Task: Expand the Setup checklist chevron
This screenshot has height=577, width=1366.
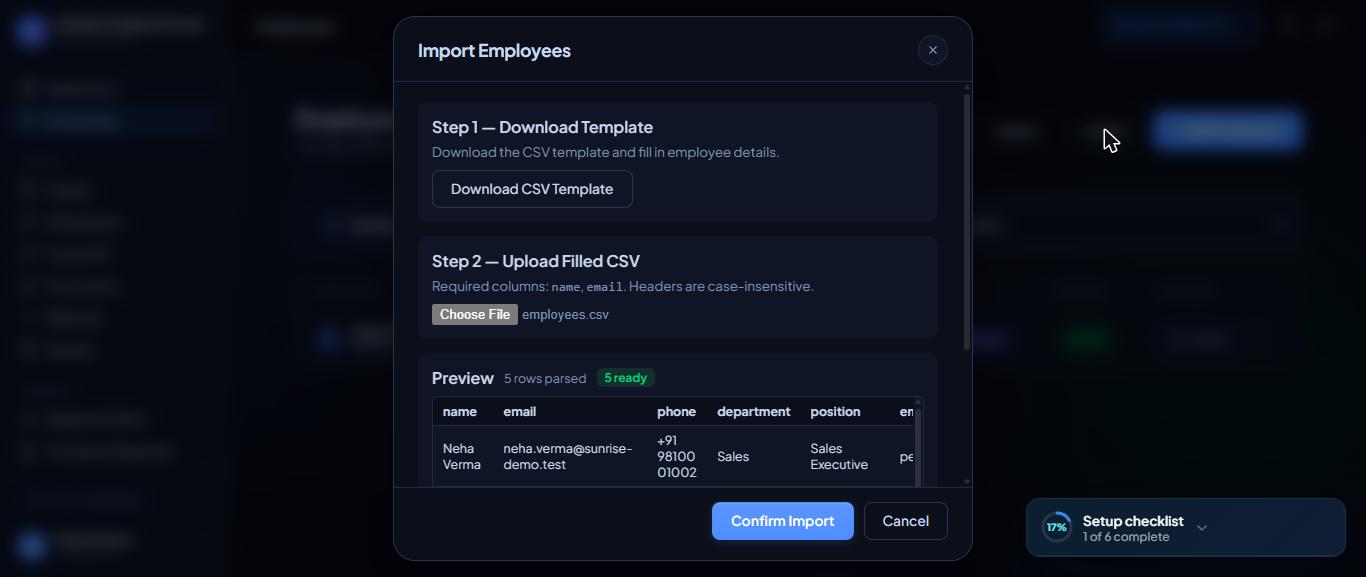Action: (1202, 528)
